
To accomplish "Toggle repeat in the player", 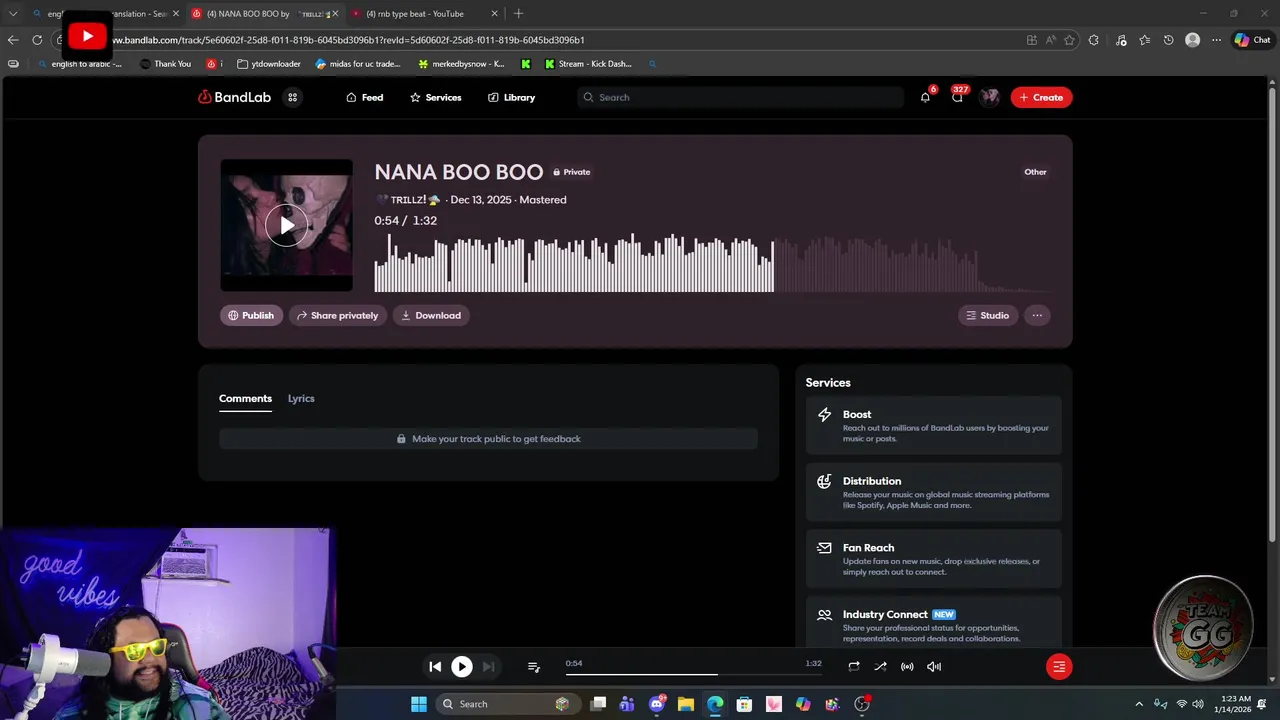I will click(853, 667).
